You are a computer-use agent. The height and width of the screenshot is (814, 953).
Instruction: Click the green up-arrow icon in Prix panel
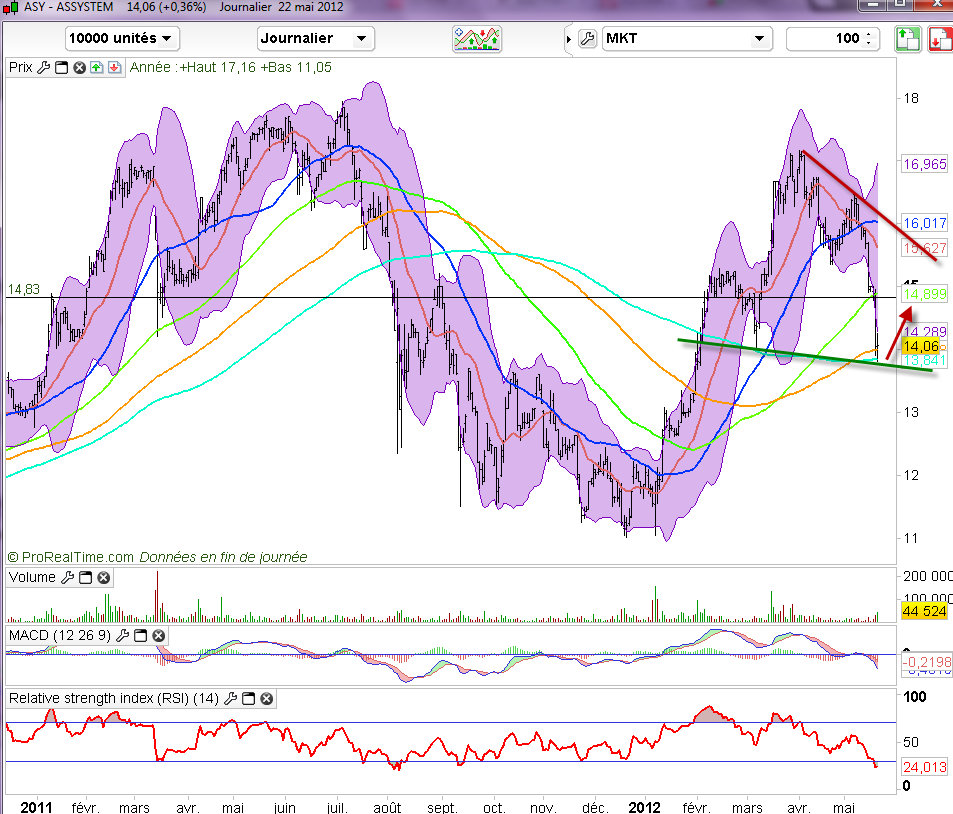point(96,68)
